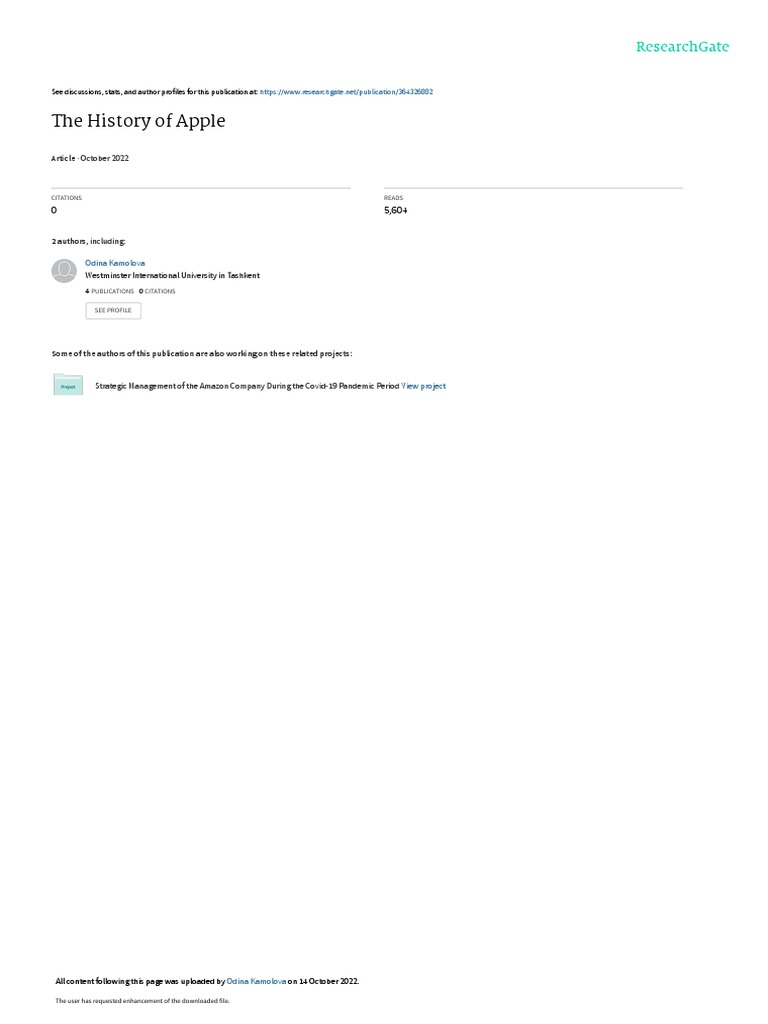Click the author avatar placeholder icon
The image size is (768, 1024).
coord(64,270)
